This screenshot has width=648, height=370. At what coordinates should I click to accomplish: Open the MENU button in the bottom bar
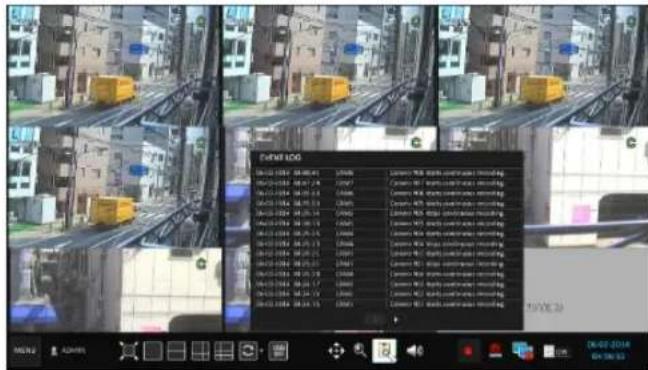click(x=24, y=350)
